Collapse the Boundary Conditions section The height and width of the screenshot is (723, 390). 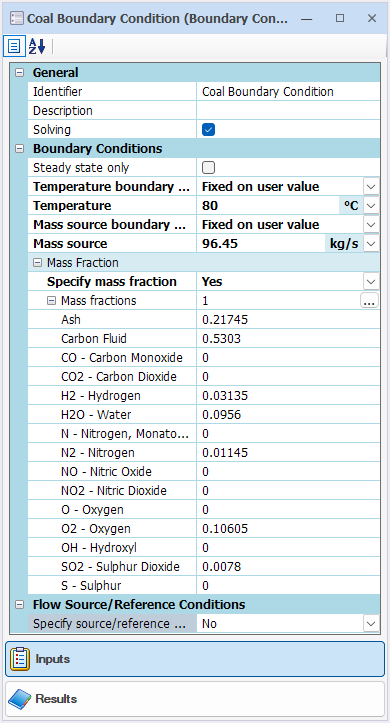[x=19, y=149]
